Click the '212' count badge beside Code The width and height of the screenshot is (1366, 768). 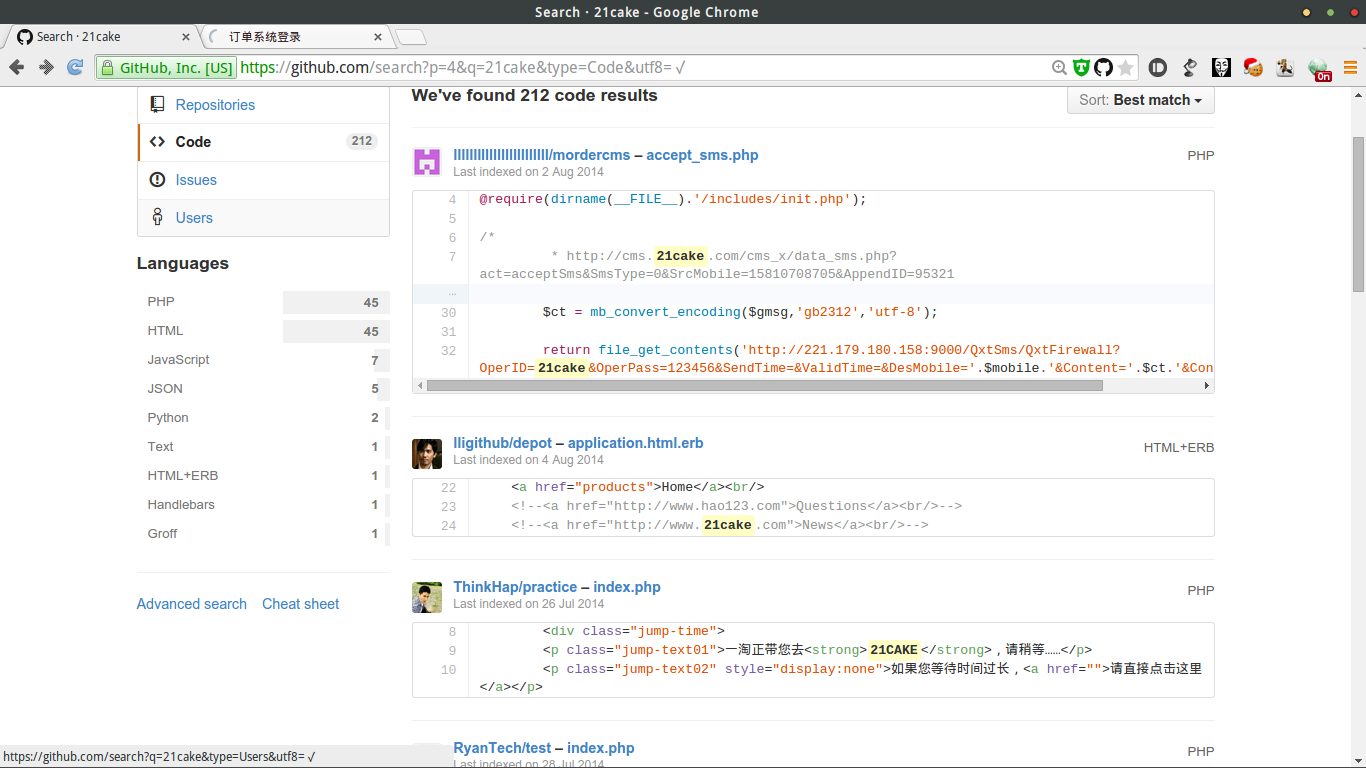pos(362,141)
